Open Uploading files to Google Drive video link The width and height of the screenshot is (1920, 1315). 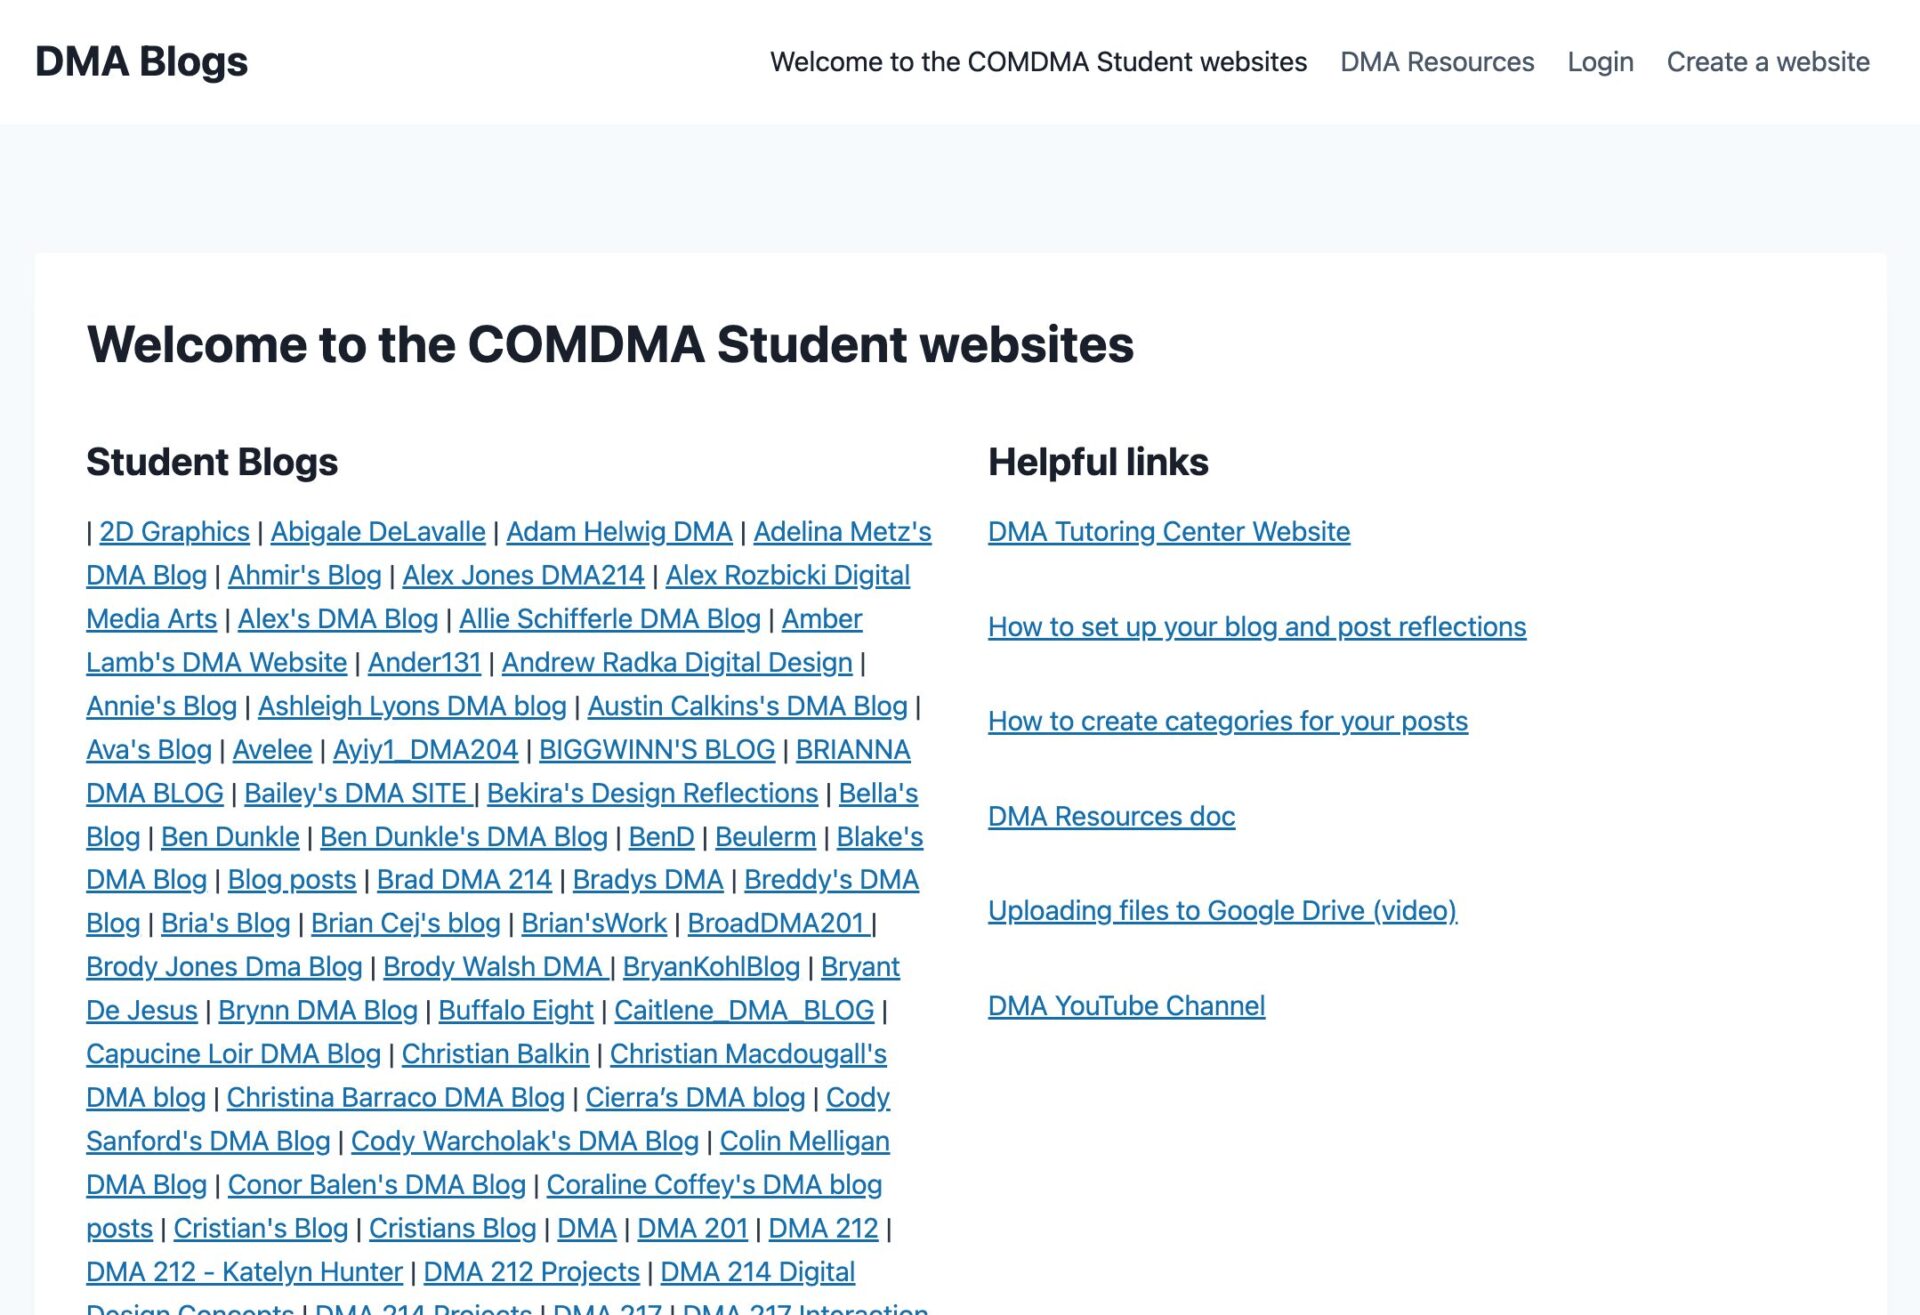1222,911
